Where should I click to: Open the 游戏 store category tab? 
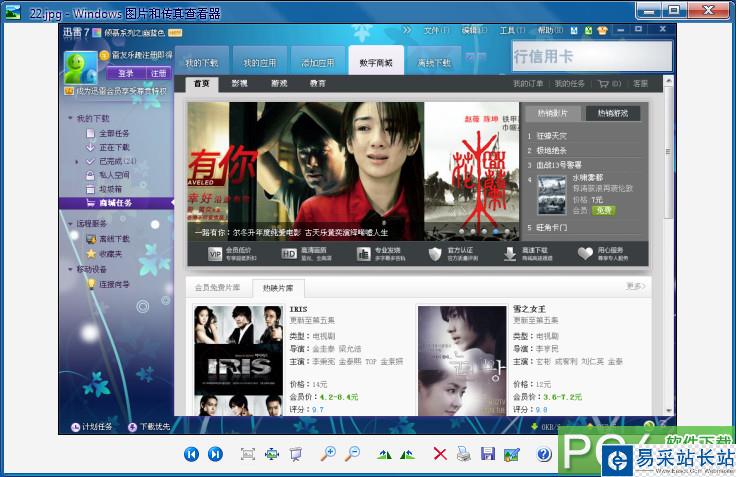coord(279,84)
